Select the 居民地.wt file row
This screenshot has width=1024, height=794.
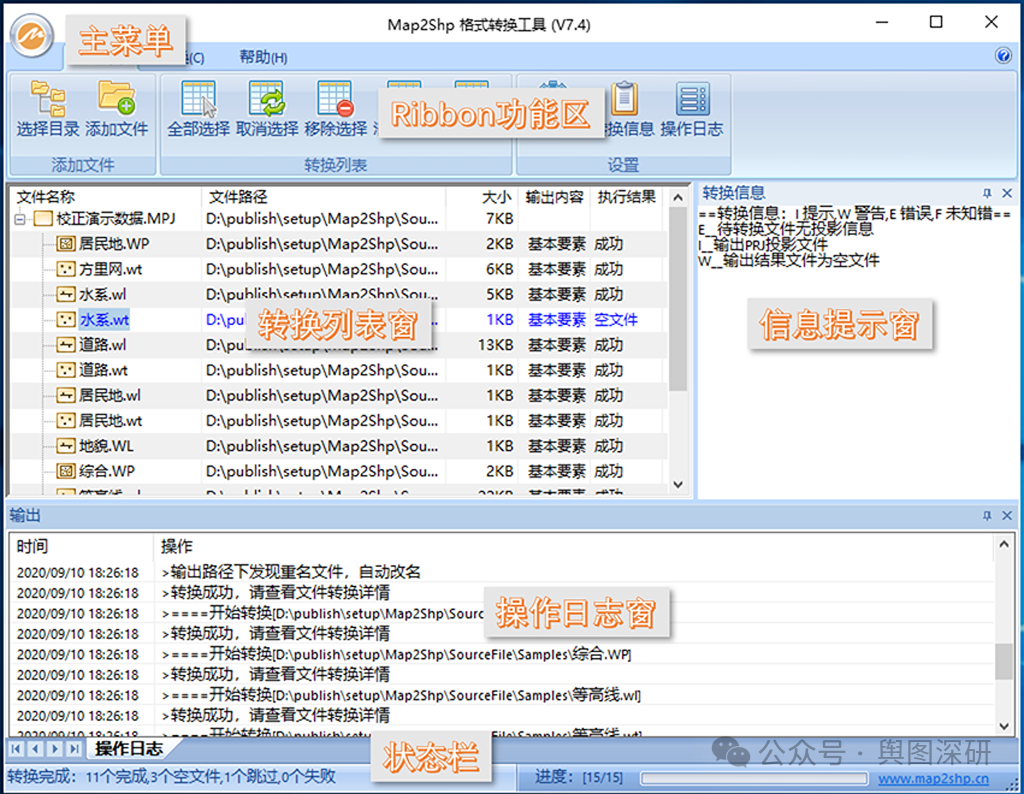click(339, 421)
